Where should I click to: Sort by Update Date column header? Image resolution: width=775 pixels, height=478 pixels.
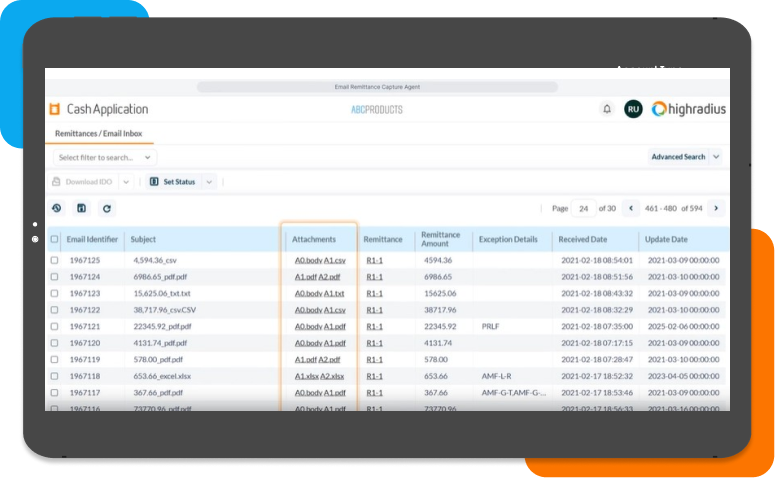point(666,239)
